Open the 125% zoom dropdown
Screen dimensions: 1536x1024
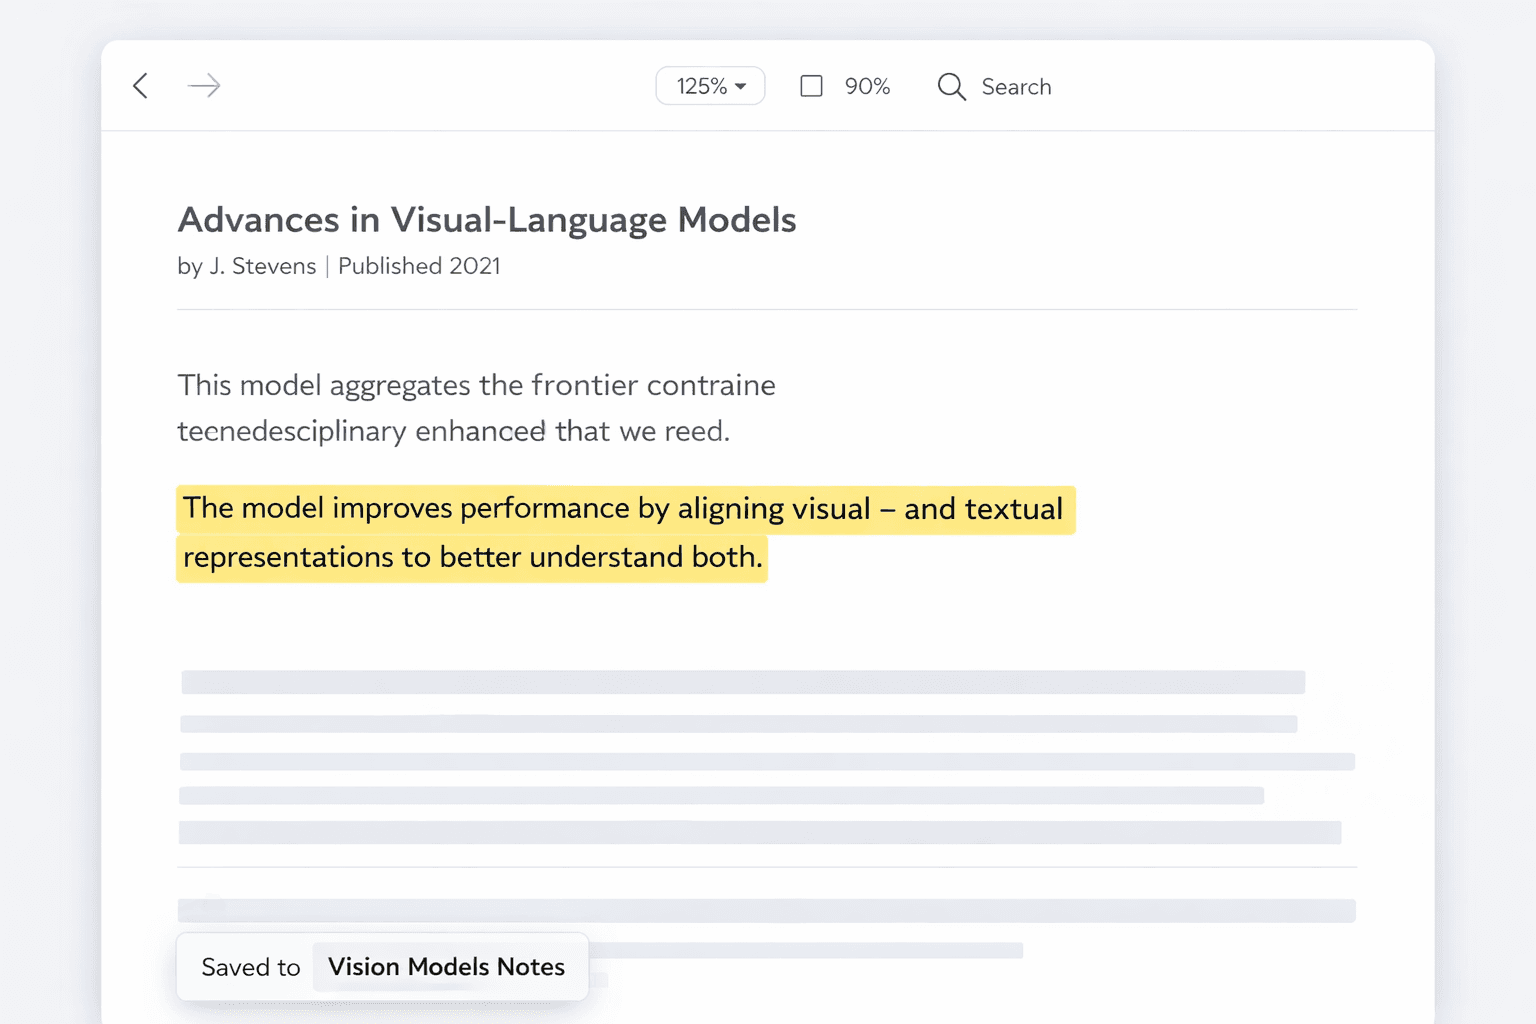pyautogui.click(x=709, y=86)
